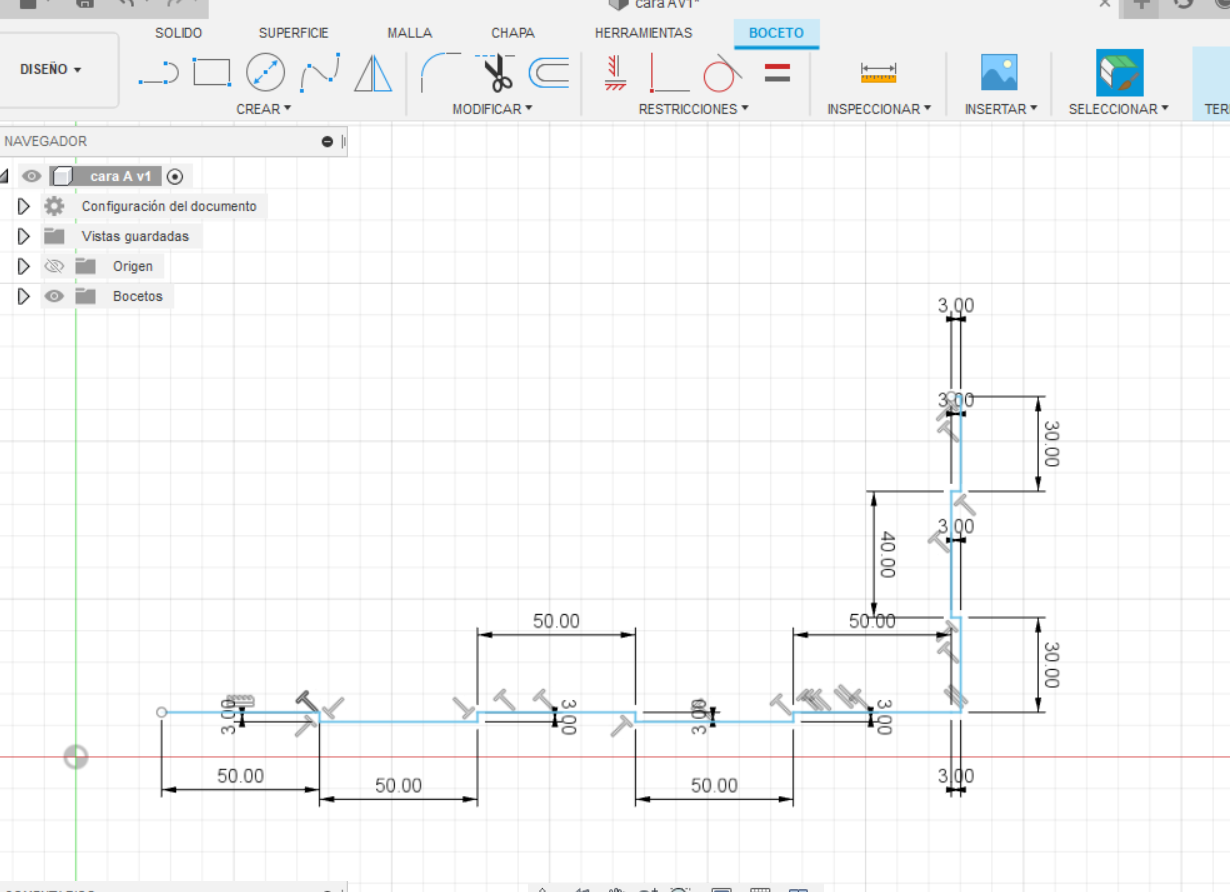Click the Bocetos folder icon
1230x892 pixels.
86,296
